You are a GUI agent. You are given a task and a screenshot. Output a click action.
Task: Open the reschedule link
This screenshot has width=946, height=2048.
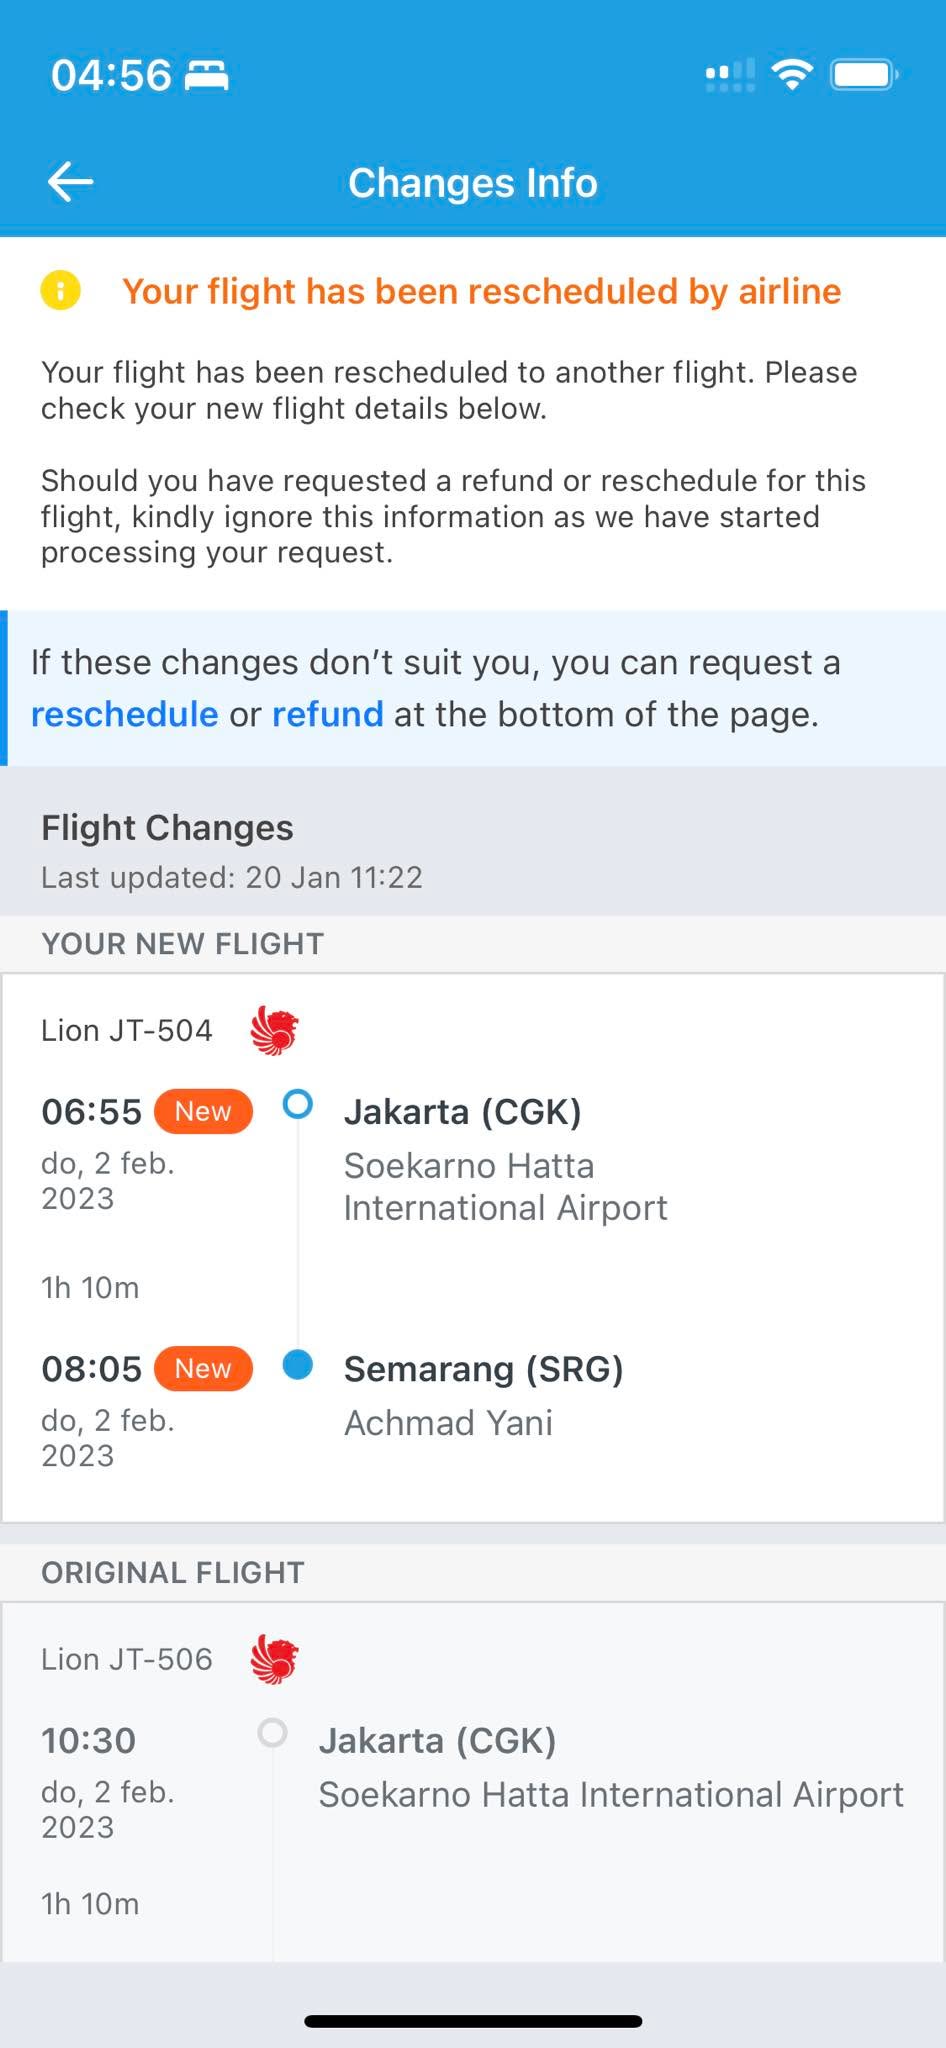[x=125, y=714]
